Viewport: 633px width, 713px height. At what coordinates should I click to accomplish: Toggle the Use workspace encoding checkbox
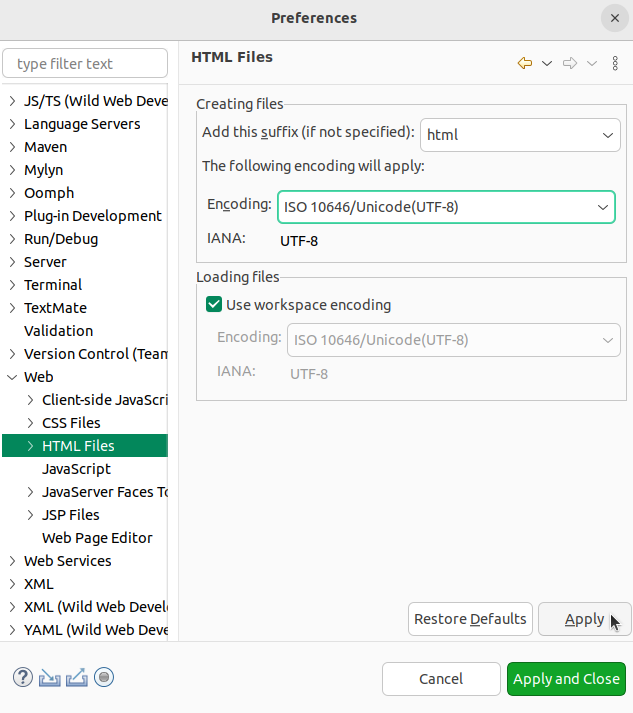click(x=214, y=304)
